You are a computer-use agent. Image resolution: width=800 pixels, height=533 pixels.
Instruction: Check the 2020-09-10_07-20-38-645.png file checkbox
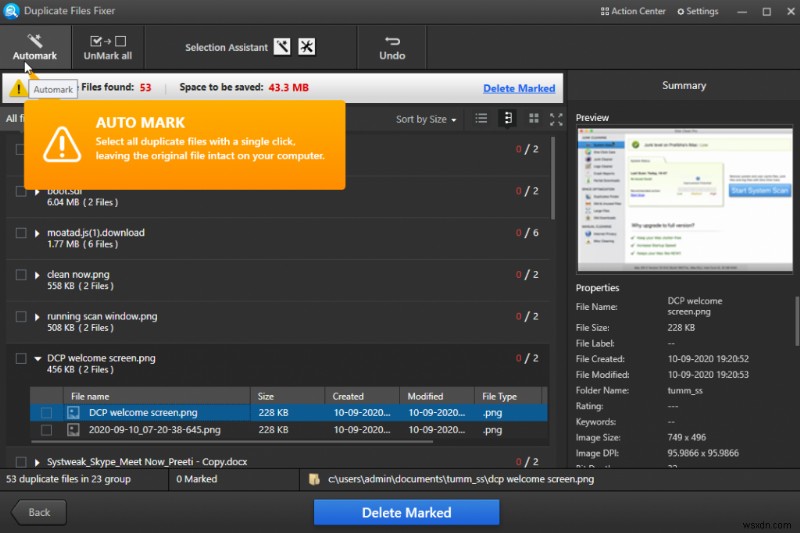point(46,430)
